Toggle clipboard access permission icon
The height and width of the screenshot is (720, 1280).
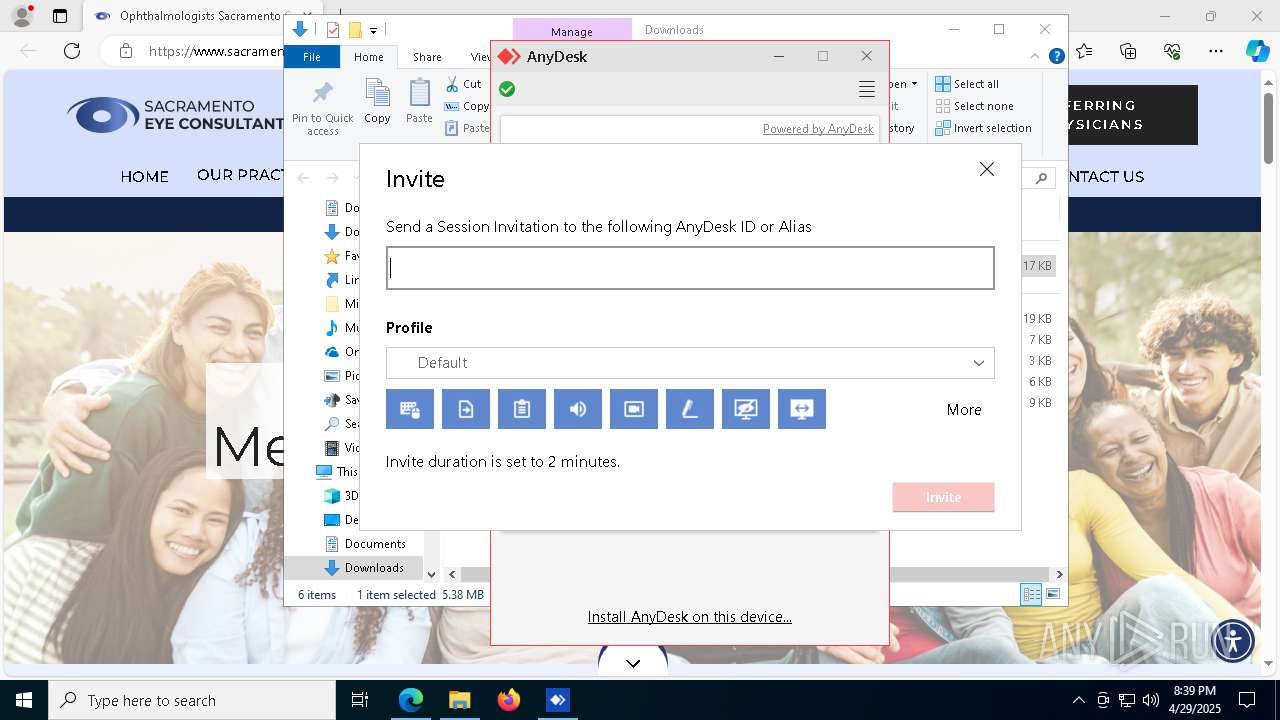[522, 409]
